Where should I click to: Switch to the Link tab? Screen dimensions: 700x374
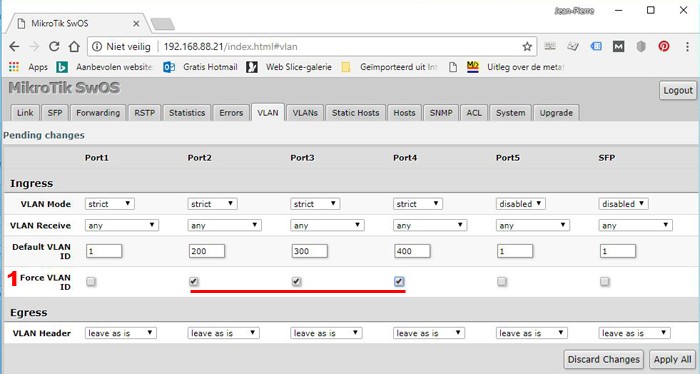point(25,113)
